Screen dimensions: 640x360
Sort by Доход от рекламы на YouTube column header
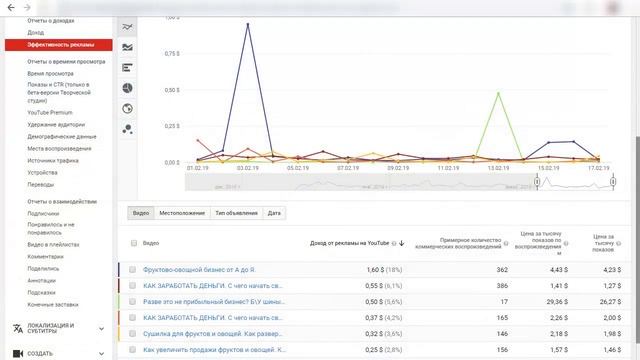pos(349,243)
